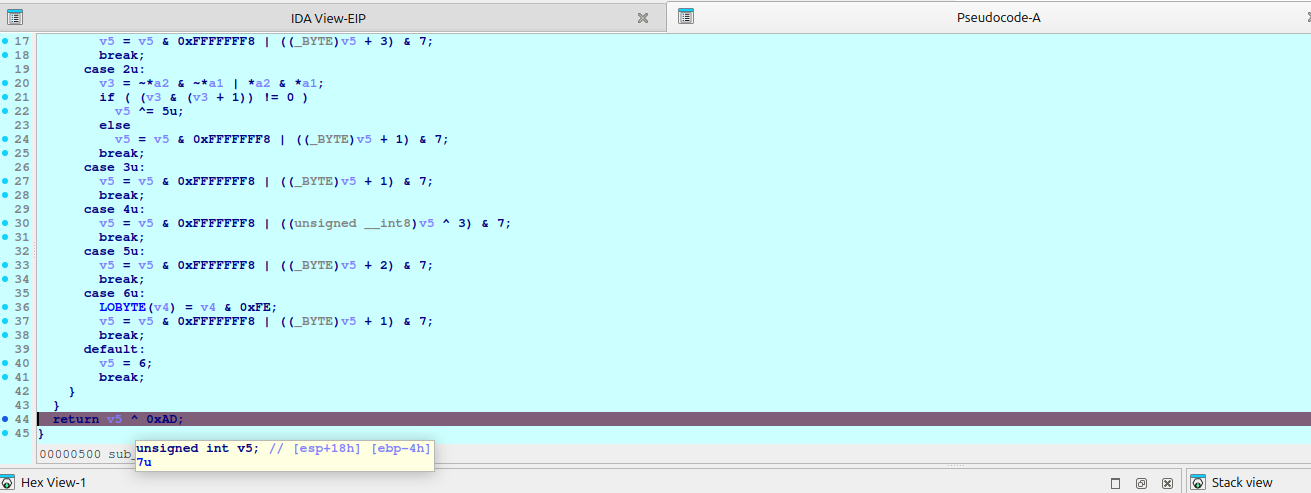1311x493 pixels.
Task: Toggle breakpoint dot on line 36
Action: [x=5, y=307]
